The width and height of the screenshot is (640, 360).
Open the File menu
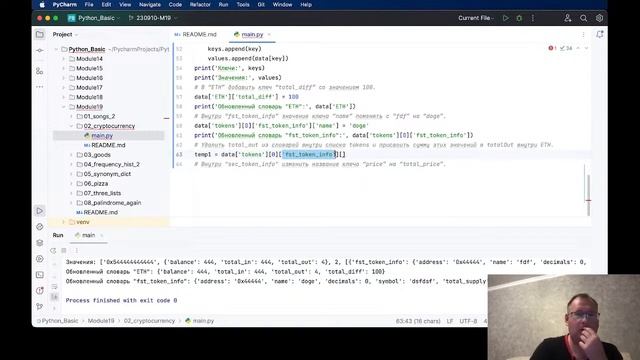pos(89,5)
